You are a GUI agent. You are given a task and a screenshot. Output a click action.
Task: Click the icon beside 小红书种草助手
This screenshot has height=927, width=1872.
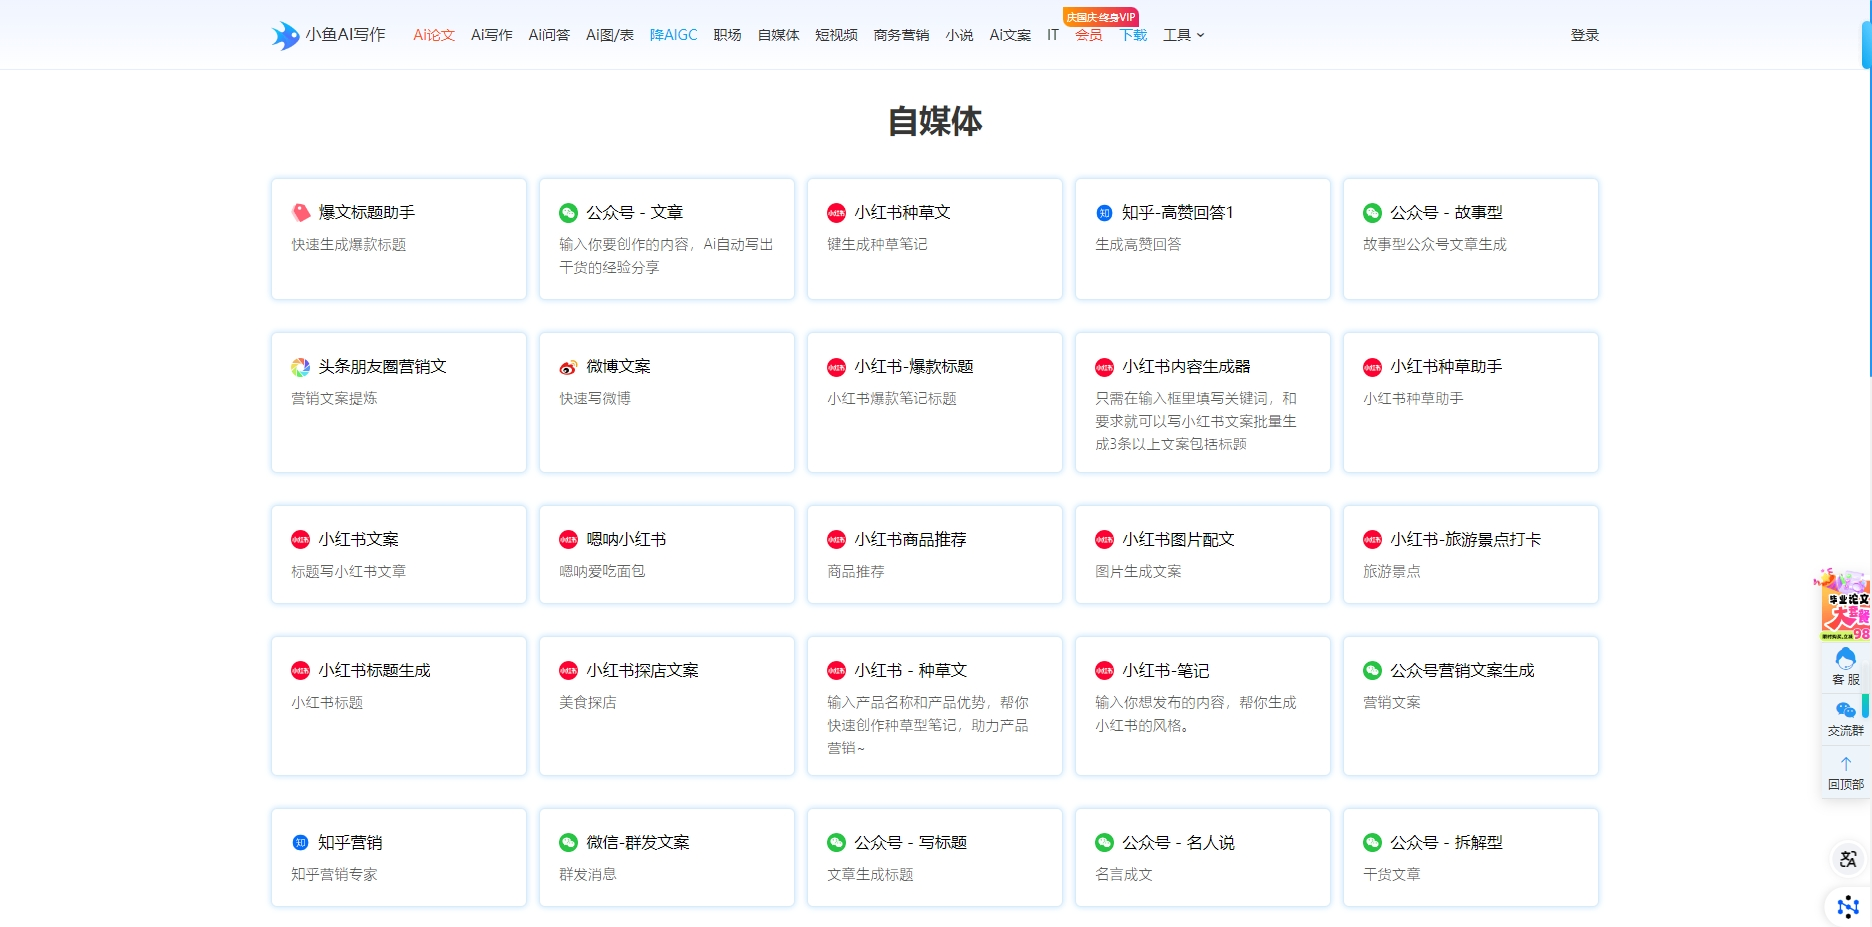click(x=1372, y=367)
